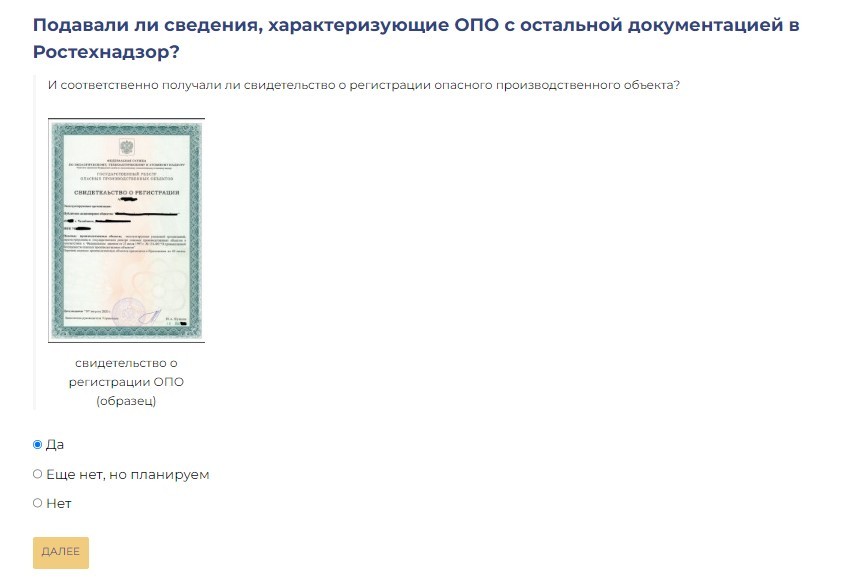Click the ДАЛЕЕ button
This screenshot has width=843, height=588.
coord(61,552)
